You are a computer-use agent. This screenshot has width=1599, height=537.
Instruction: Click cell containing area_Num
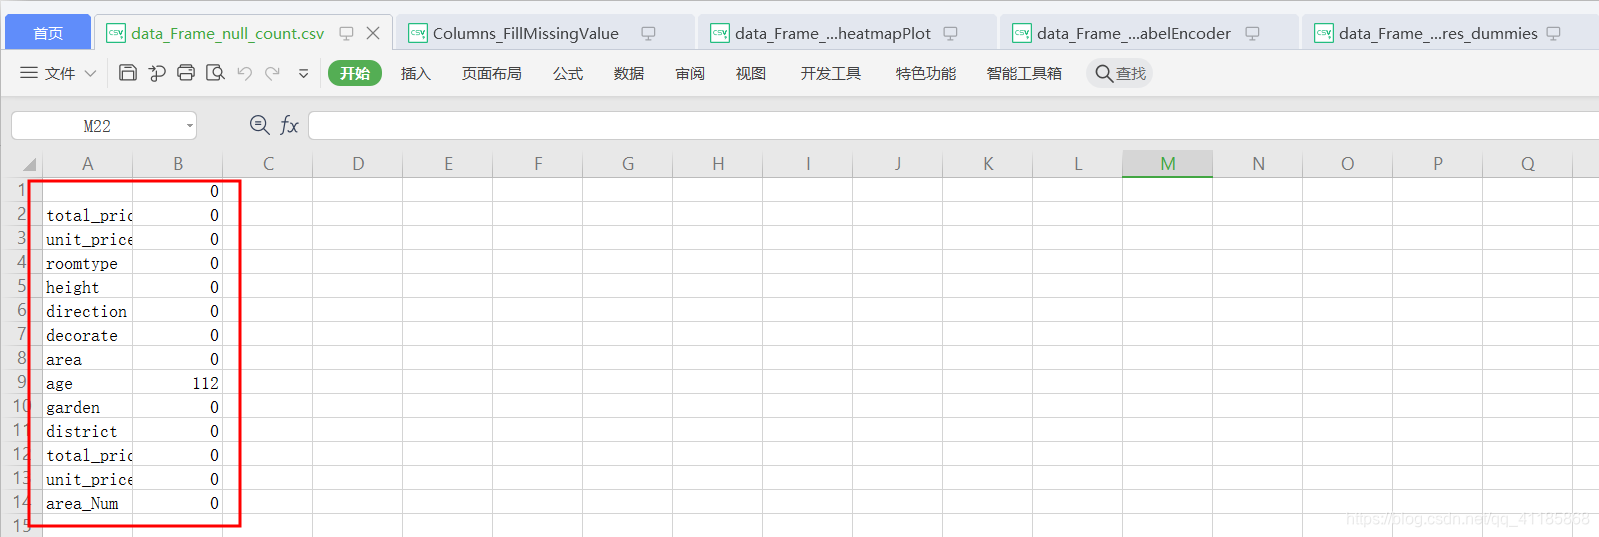88,503
